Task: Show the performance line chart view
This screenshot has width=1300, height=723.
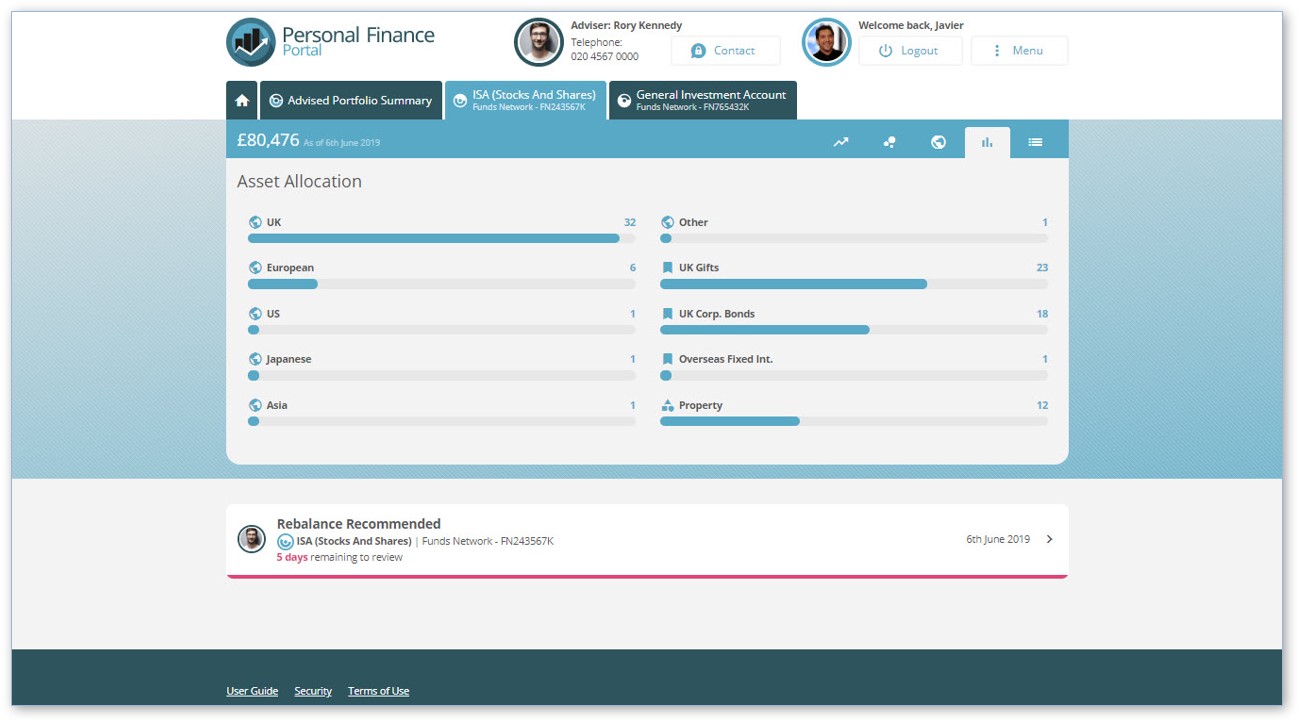Action: click(841, 142)
